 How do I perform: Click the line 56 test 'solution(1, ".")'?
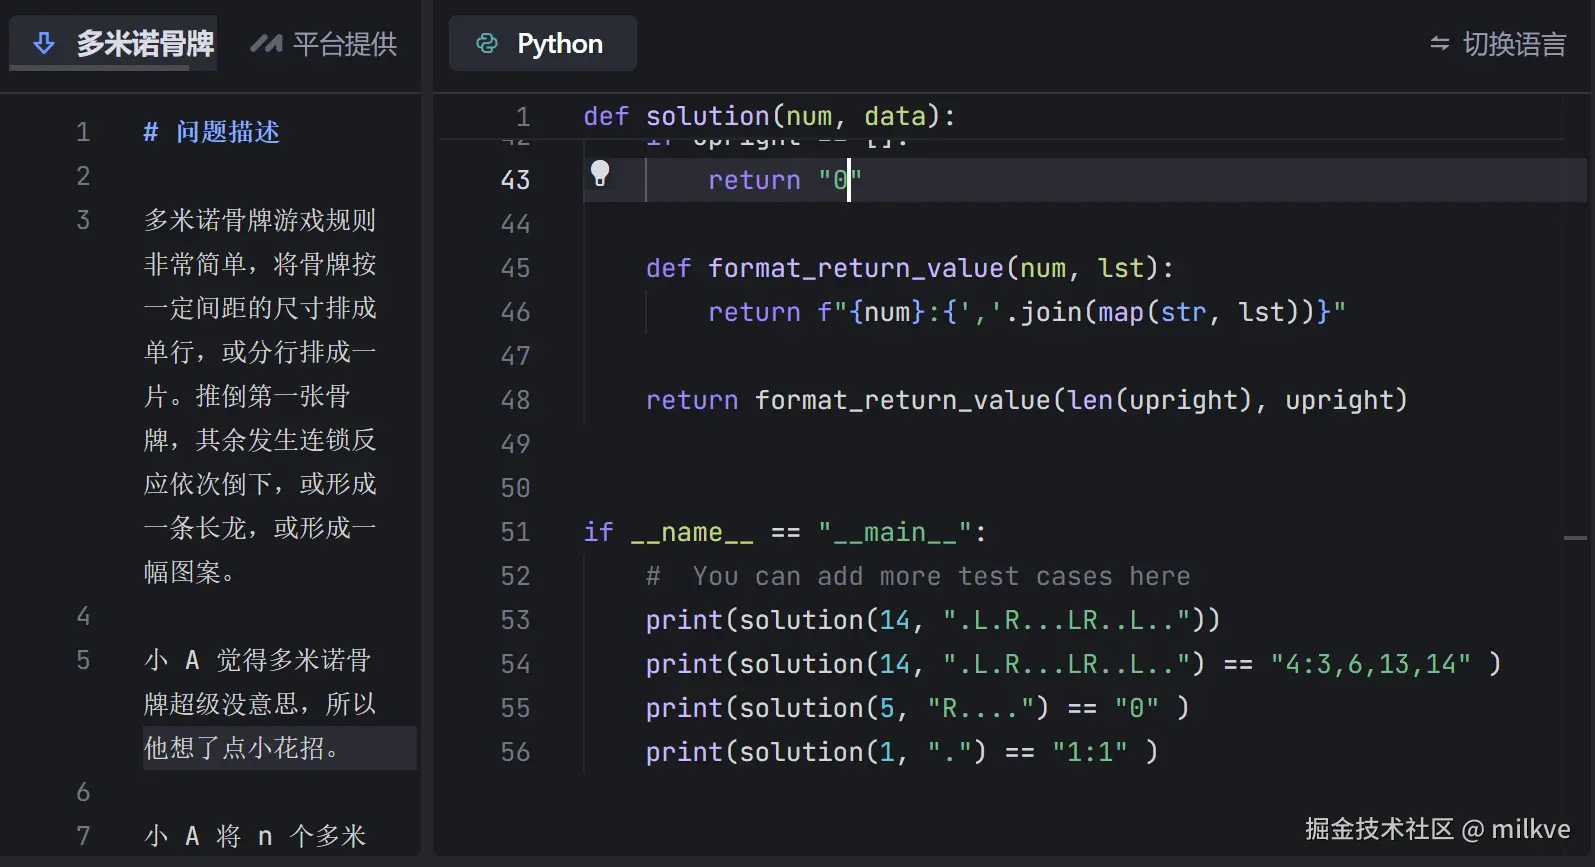pos(902,752)
